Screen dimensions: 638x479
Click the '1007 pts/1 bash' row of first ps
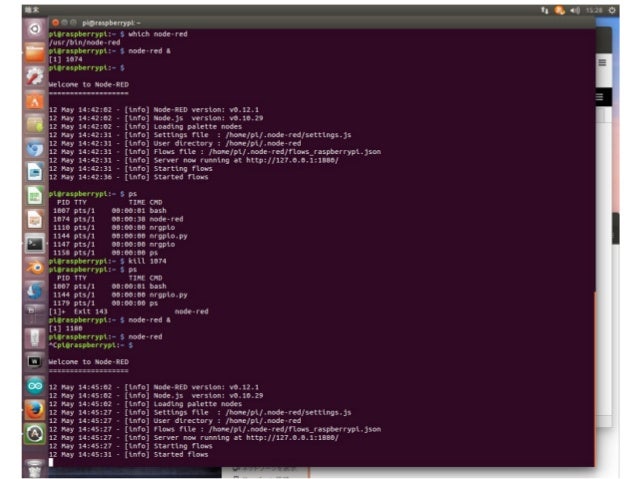pos(109,211)
